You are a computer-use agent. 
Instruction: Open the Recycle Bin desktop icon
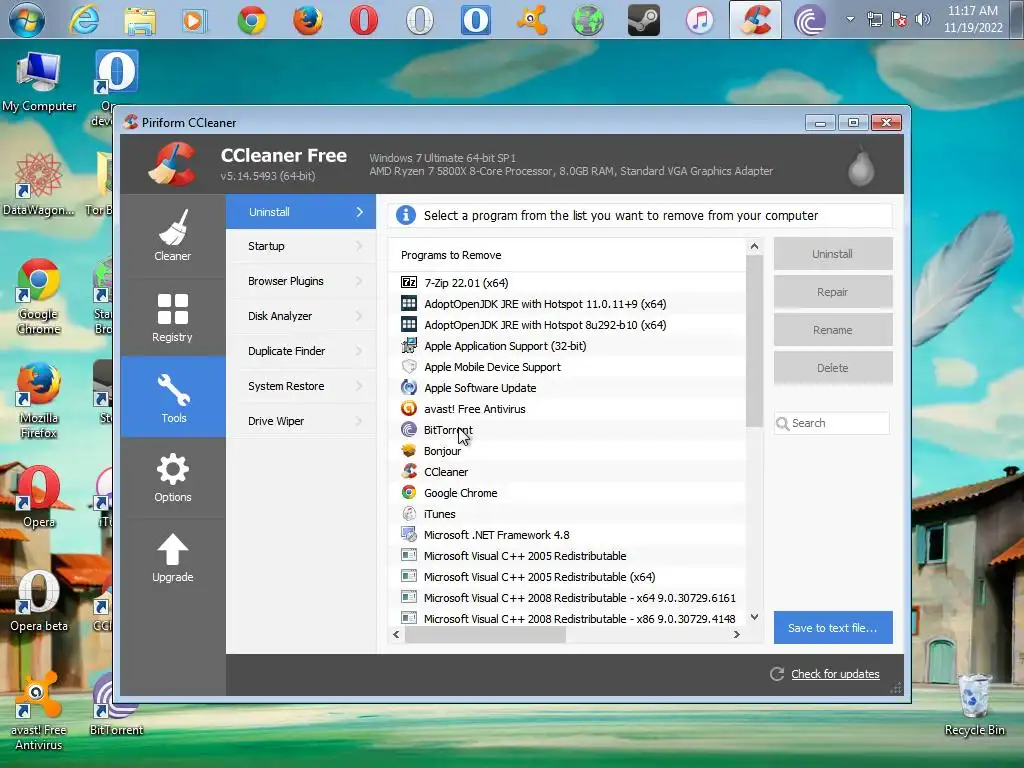point(974,706)
